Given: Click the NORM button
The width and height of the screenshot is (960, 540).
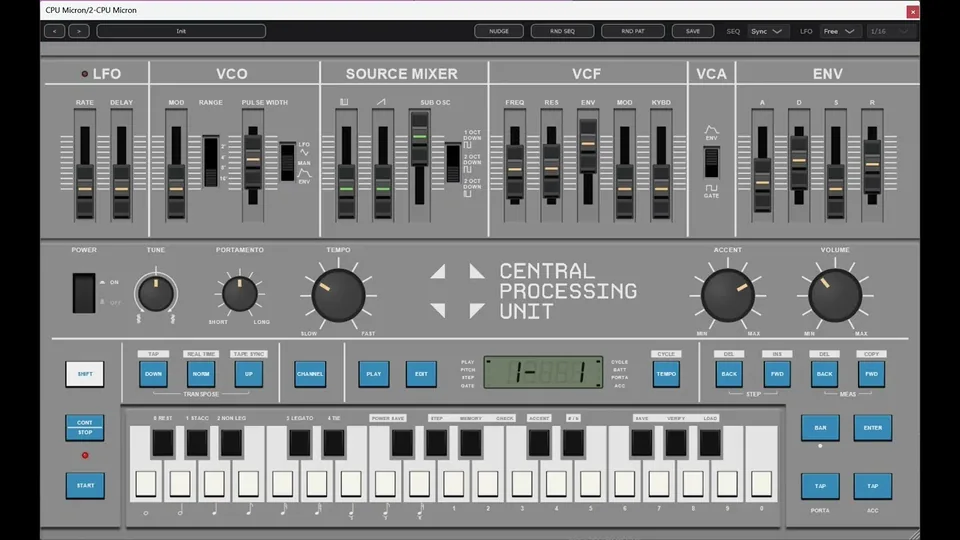Looking at the screenshot, I should [x=201, y=374].
